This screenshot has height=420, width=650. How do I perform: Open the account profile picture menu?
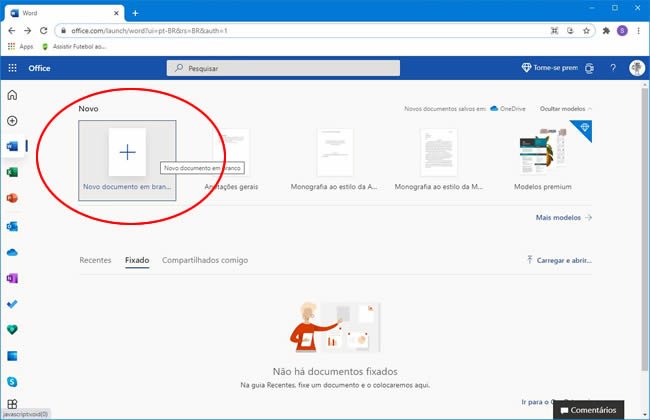click(x=636, y=68)
